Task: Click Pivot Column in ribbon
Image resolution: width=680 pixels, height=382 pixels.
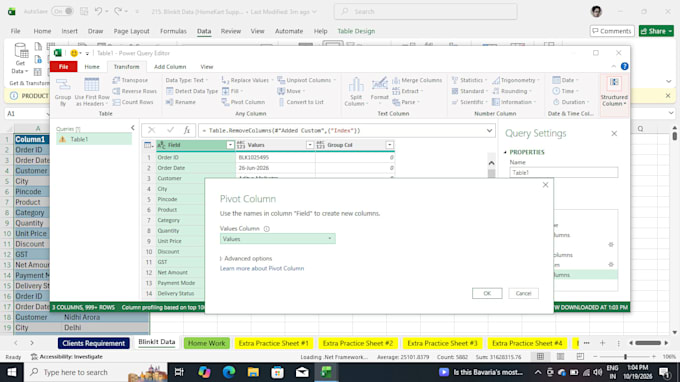Action: [243, 102]
